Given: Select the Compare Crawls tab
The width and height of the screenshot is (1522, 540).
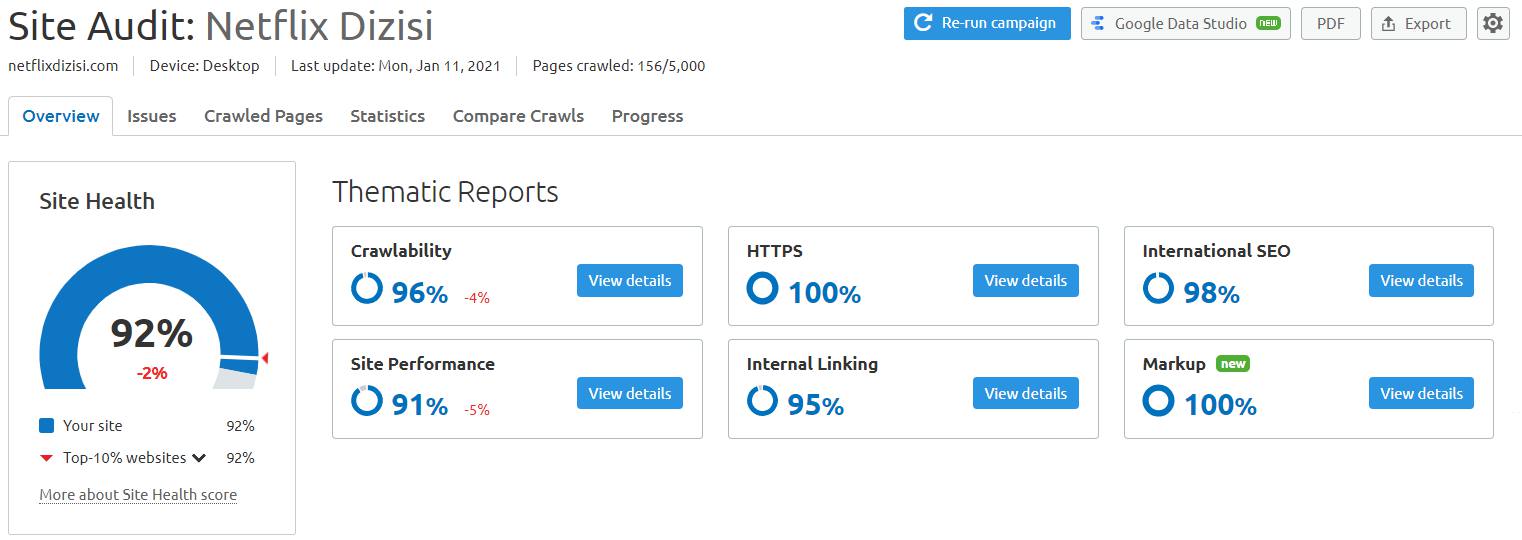Looking at the screenshot, I should 518,116.
